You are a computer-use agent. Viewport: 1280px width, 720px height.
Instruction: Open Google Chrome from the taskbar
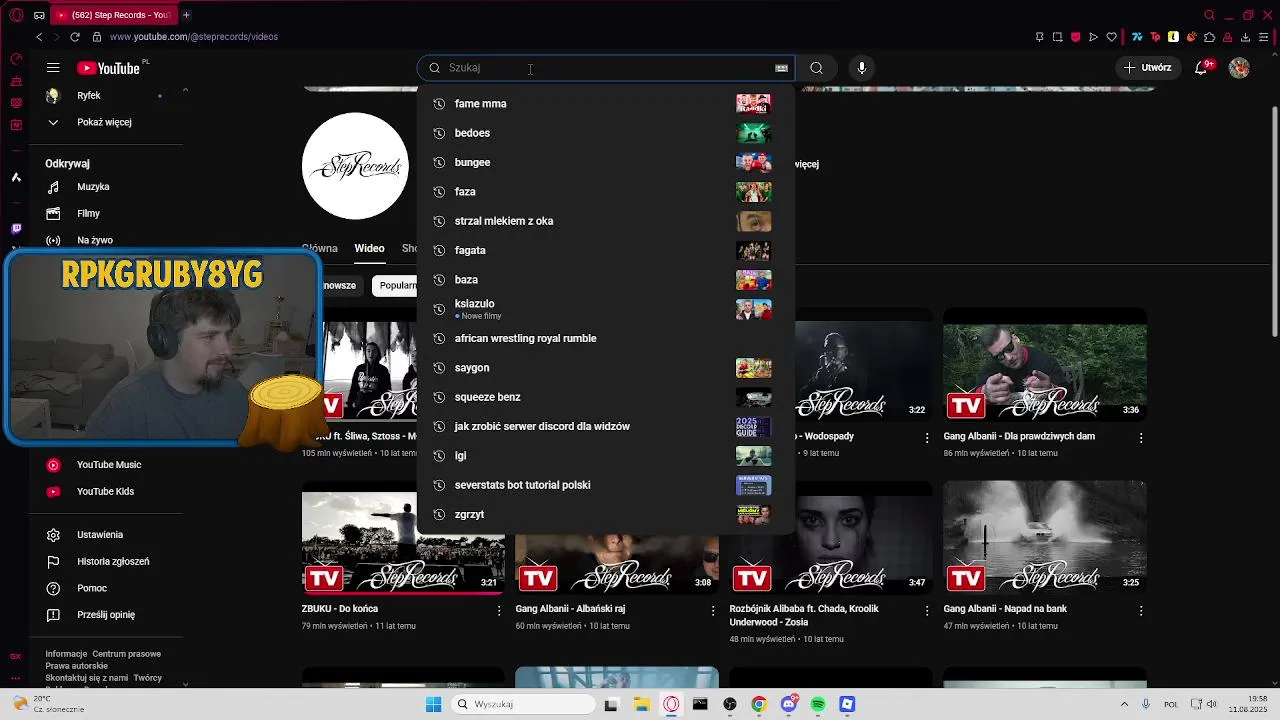[759, 704]
